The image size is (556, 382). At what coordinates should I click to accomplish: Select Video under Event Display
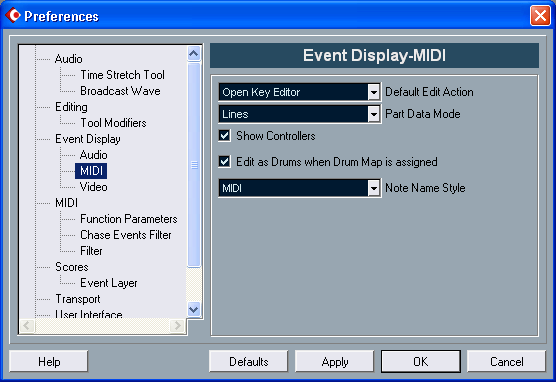(94, 187)
